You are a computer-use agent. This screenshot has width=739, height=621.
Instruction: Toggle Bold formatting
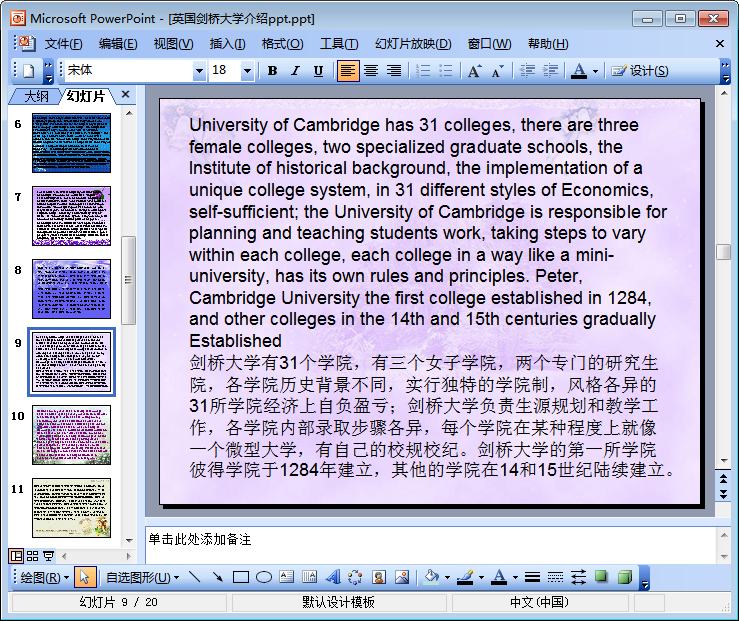click(272, 71)
